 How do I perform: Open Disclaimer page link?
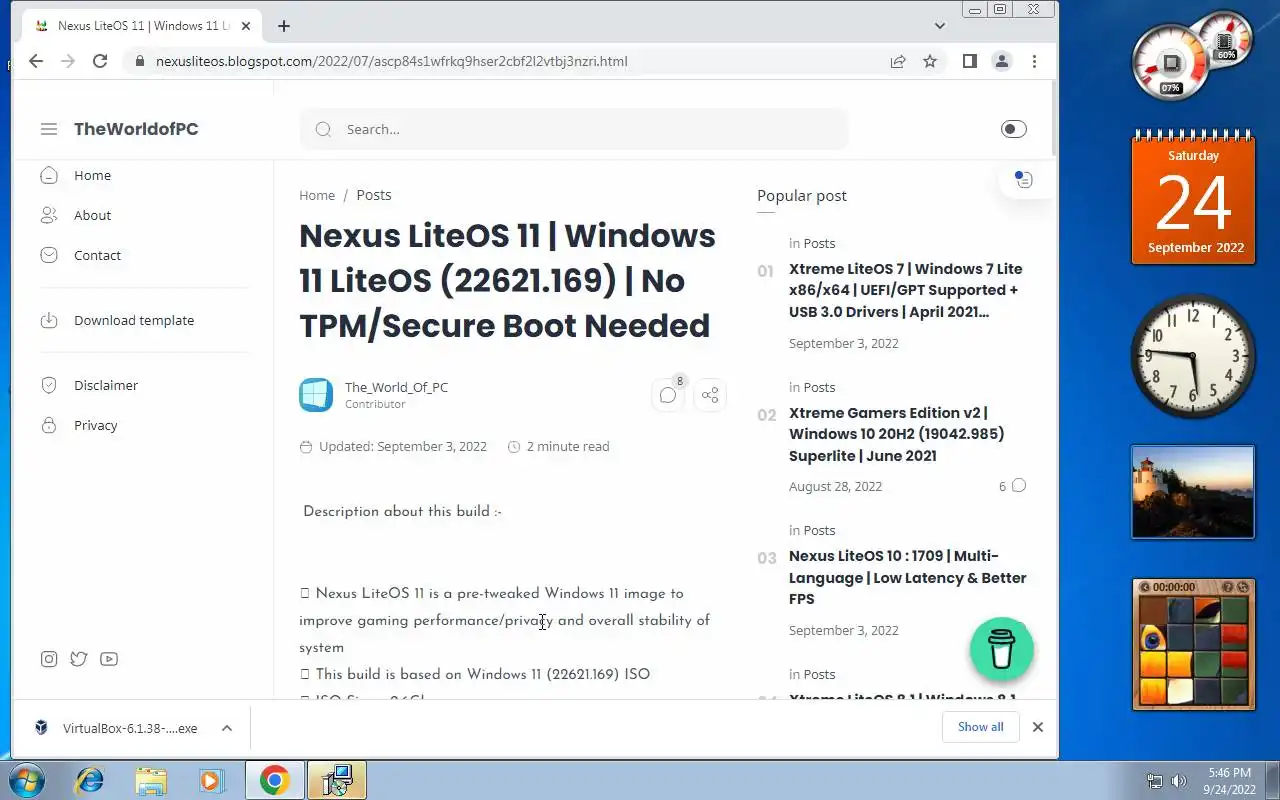[106, 385]
